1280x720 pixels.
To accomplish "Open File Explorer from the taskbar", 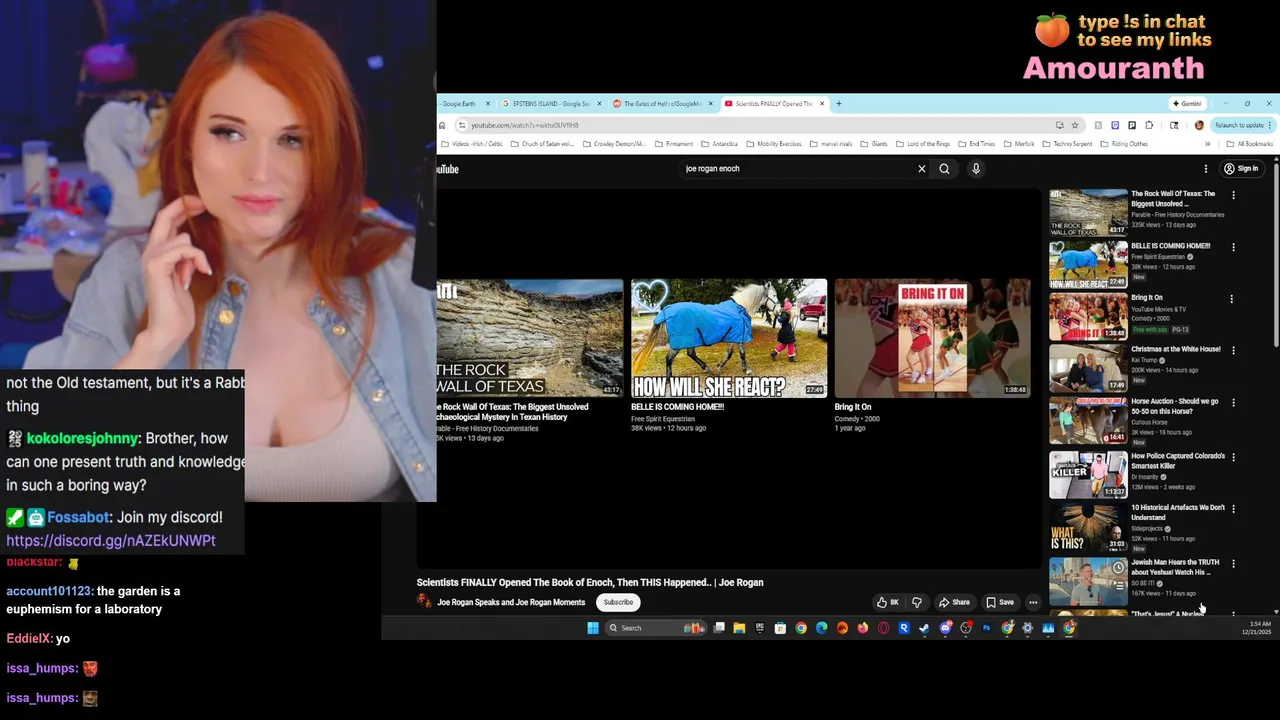I will (739, 628).
